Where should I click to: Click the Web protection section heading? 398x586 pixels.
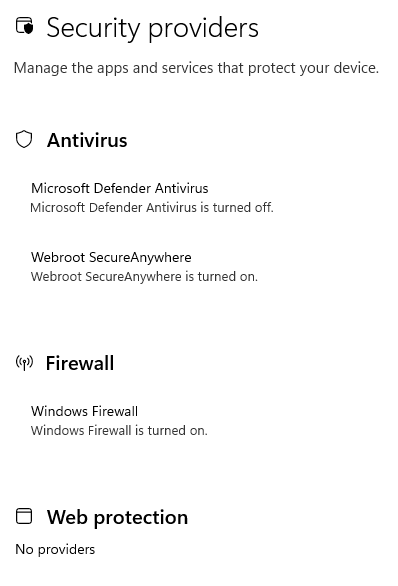coord(117,518)
